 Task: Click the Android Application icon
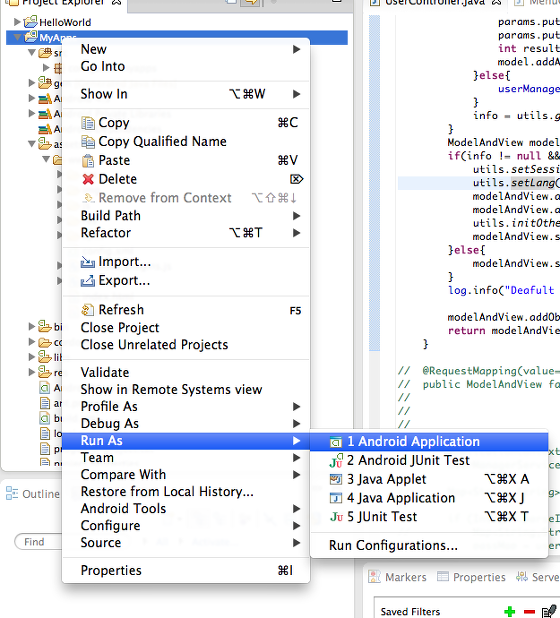pos(336,442)
